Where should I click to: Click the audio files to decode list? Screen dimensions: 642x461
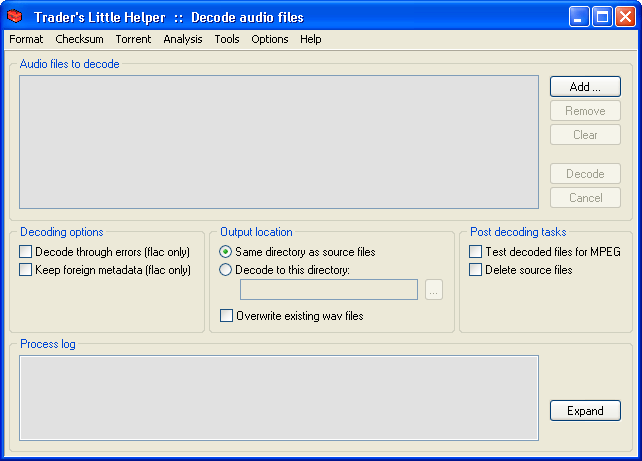[279, 142]
